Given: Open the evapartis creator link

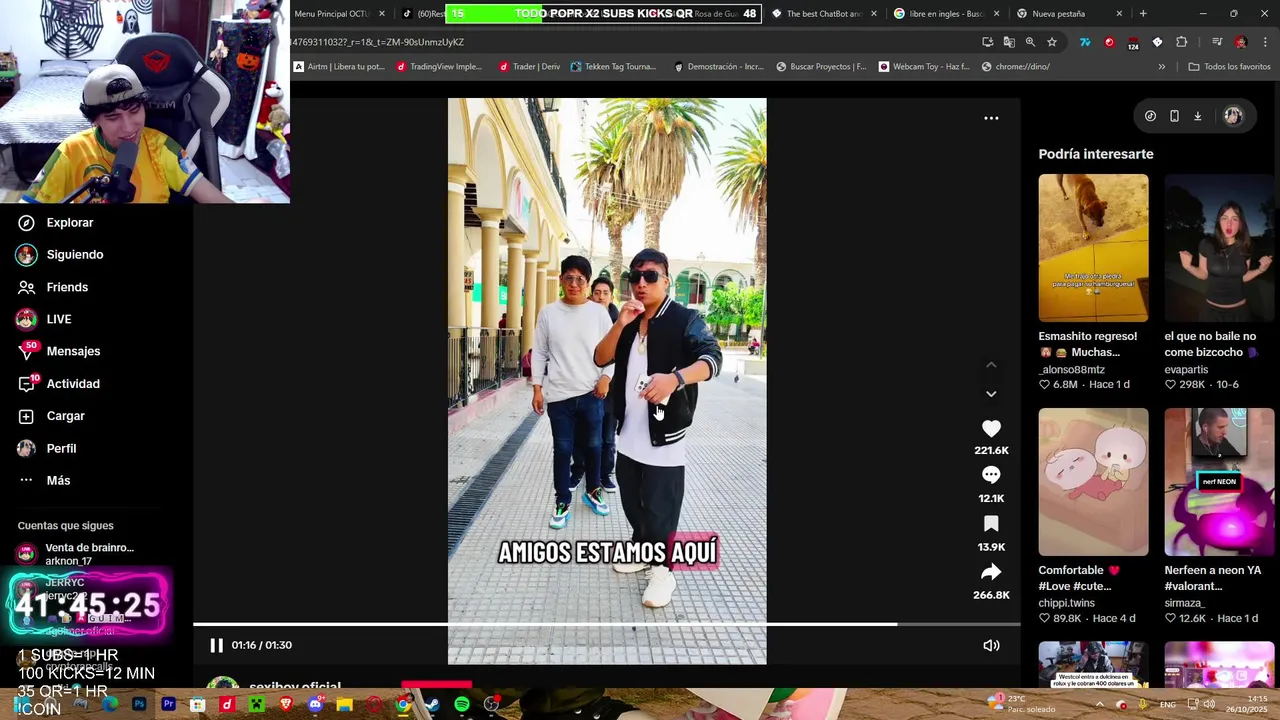Looking at the screenshot, I should coord(1186,369).
